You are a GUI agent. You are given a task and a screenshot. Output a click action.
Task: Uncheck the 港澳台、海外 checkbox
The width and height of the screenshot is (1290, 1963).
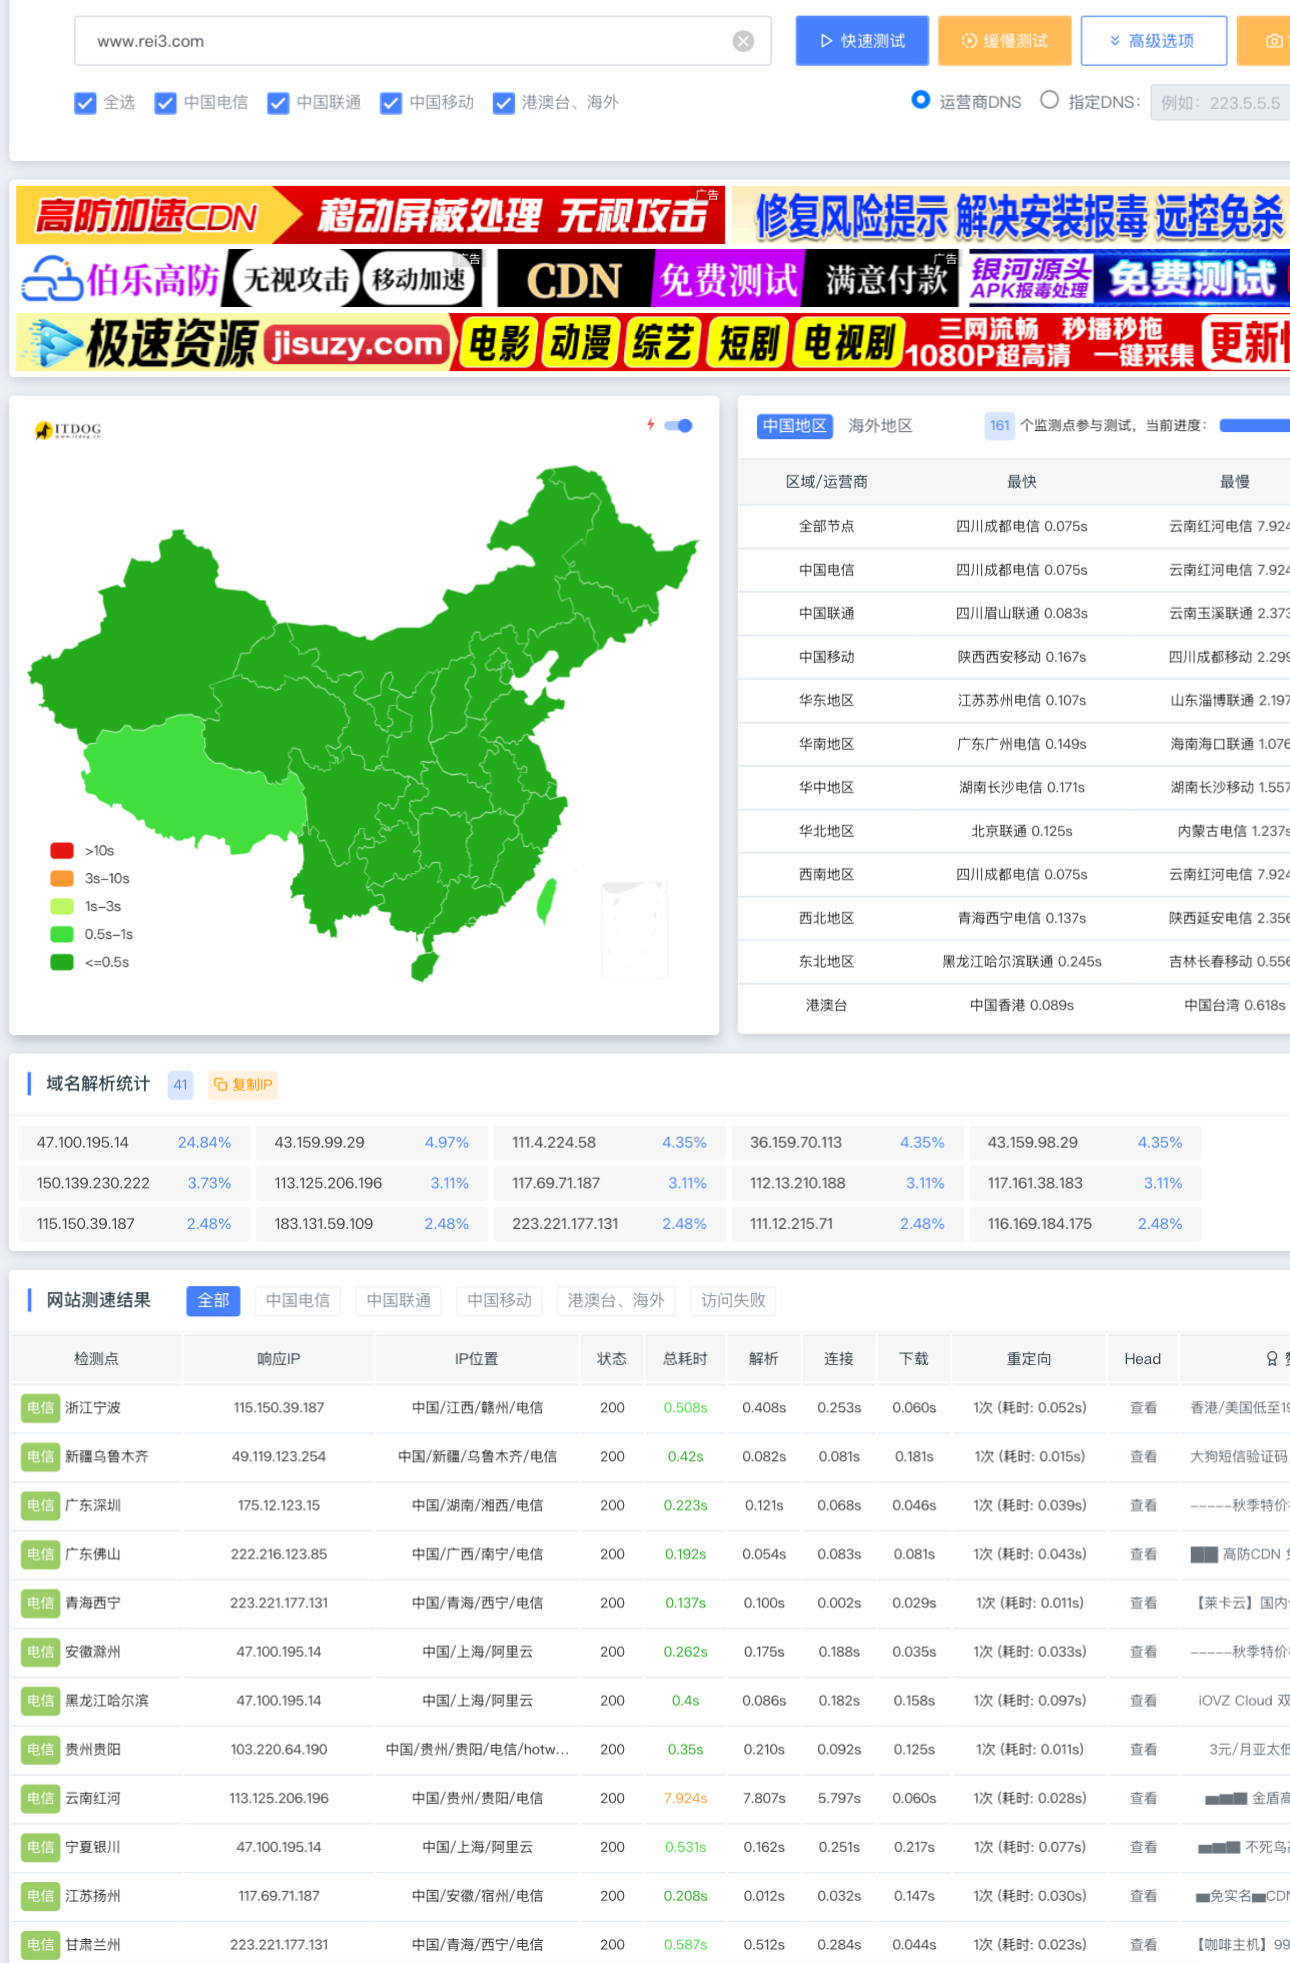pos(504,102)
